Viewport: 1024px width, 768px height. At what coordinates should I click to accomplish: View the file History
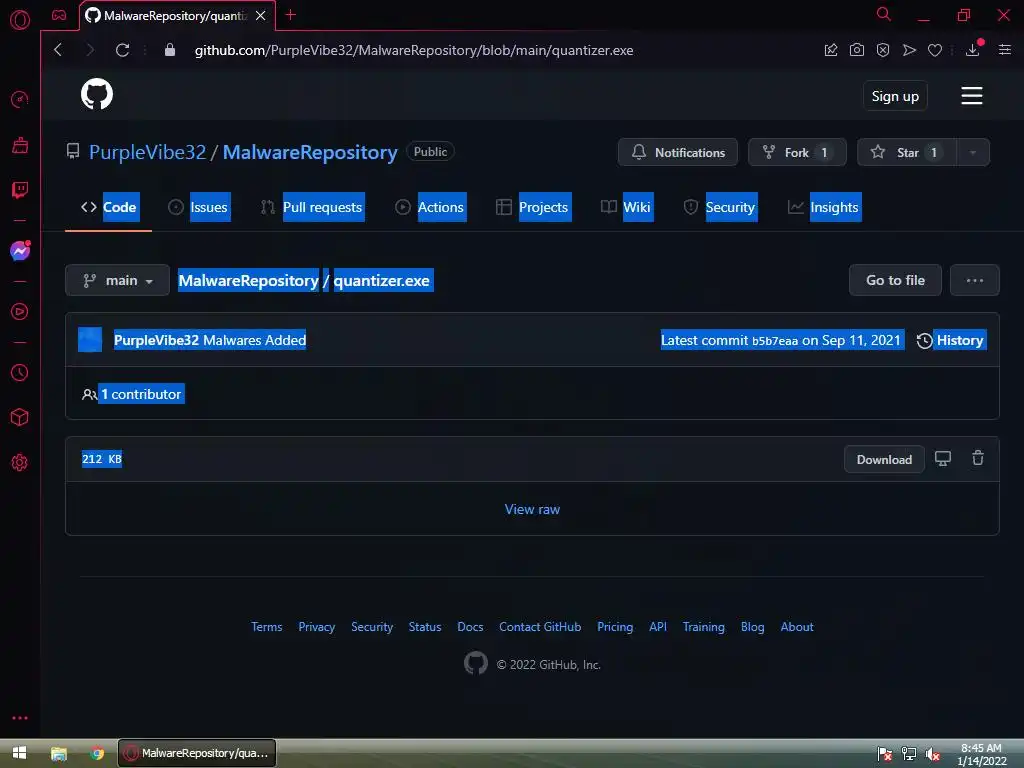click(951, 340)
